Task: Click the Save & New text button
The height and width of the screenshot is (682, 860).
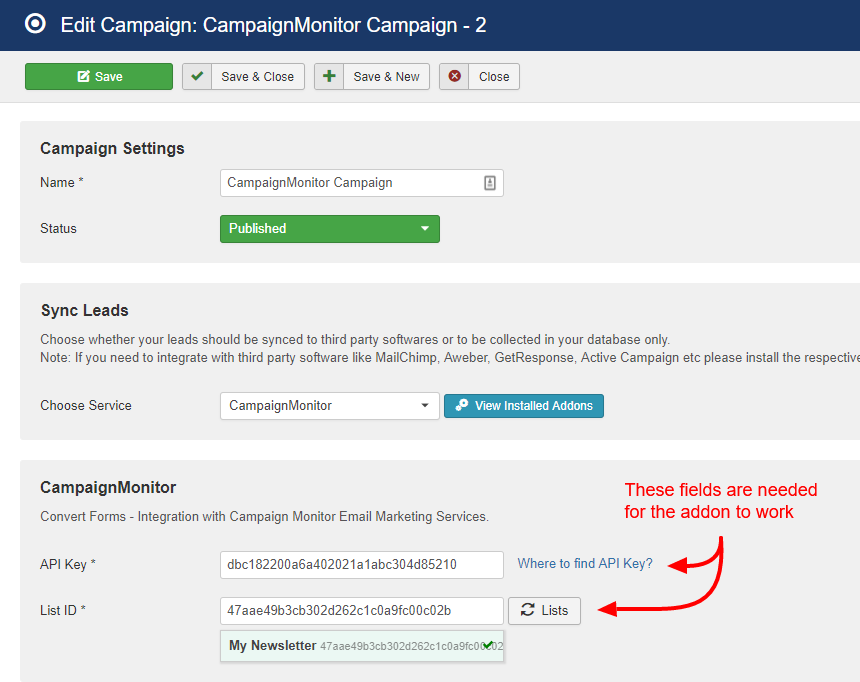Action: (387, 76)
